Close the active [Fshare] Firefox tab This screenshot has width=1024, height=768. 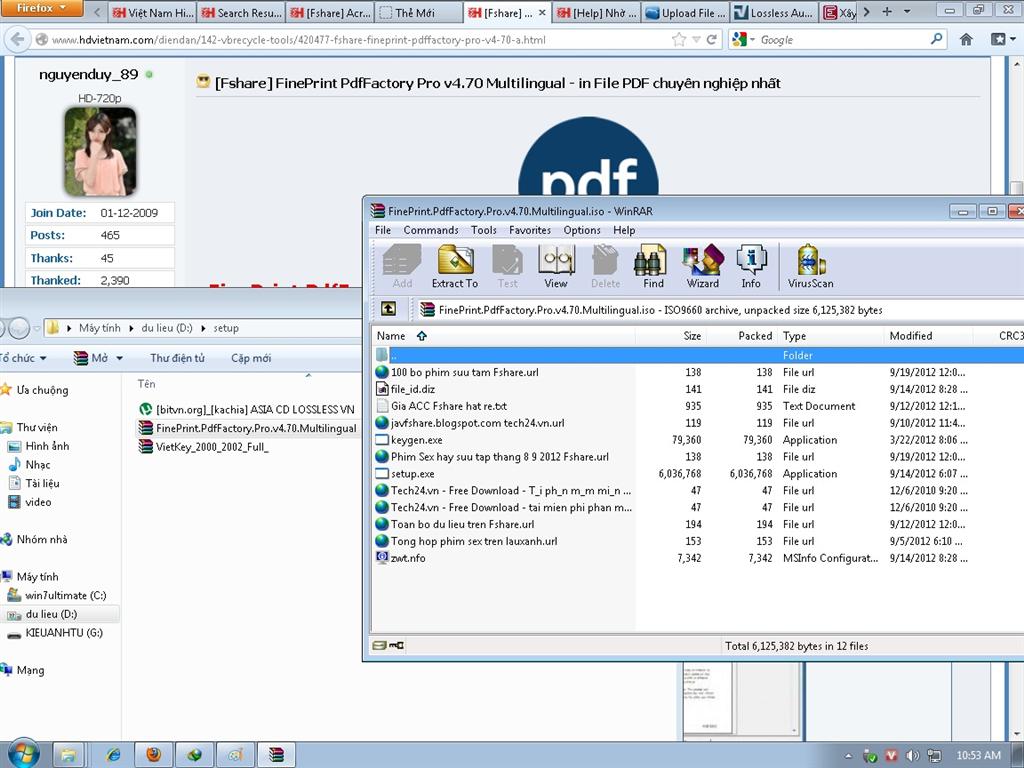[541, 12]
